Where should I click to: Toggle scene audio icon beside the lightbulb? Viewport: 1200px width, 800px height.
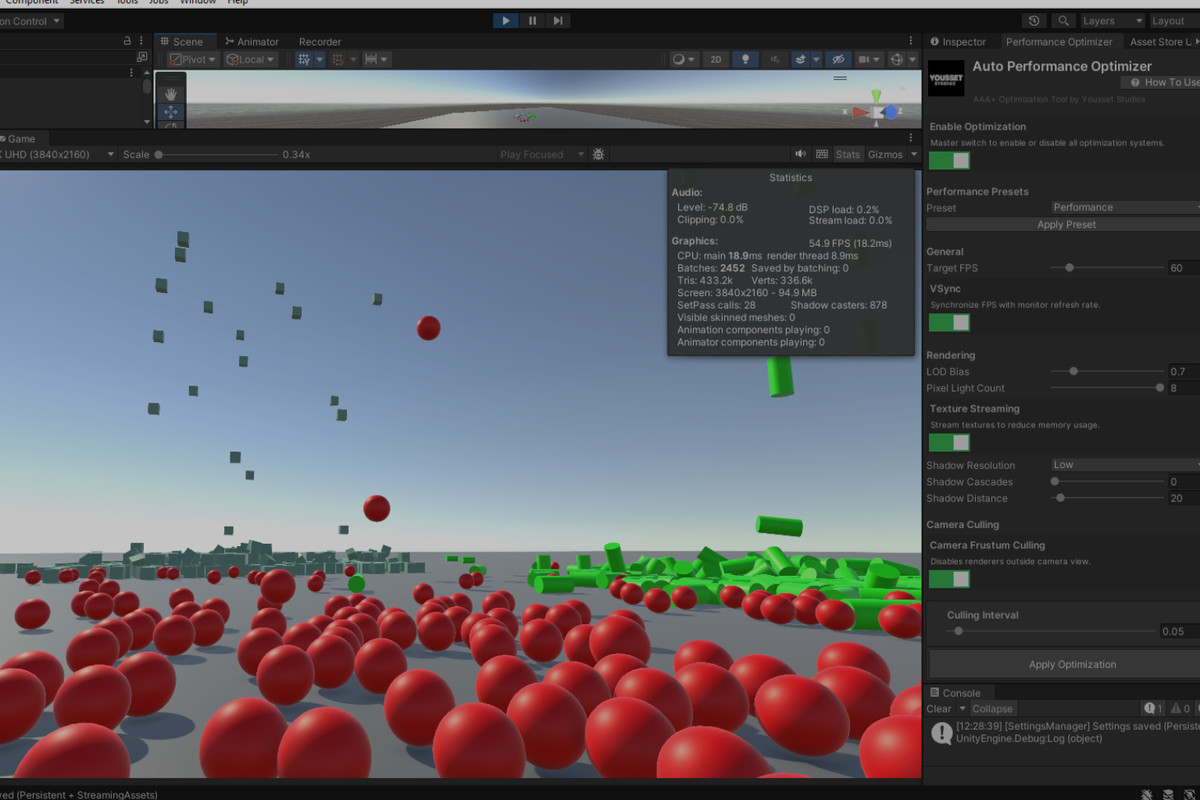775,59
